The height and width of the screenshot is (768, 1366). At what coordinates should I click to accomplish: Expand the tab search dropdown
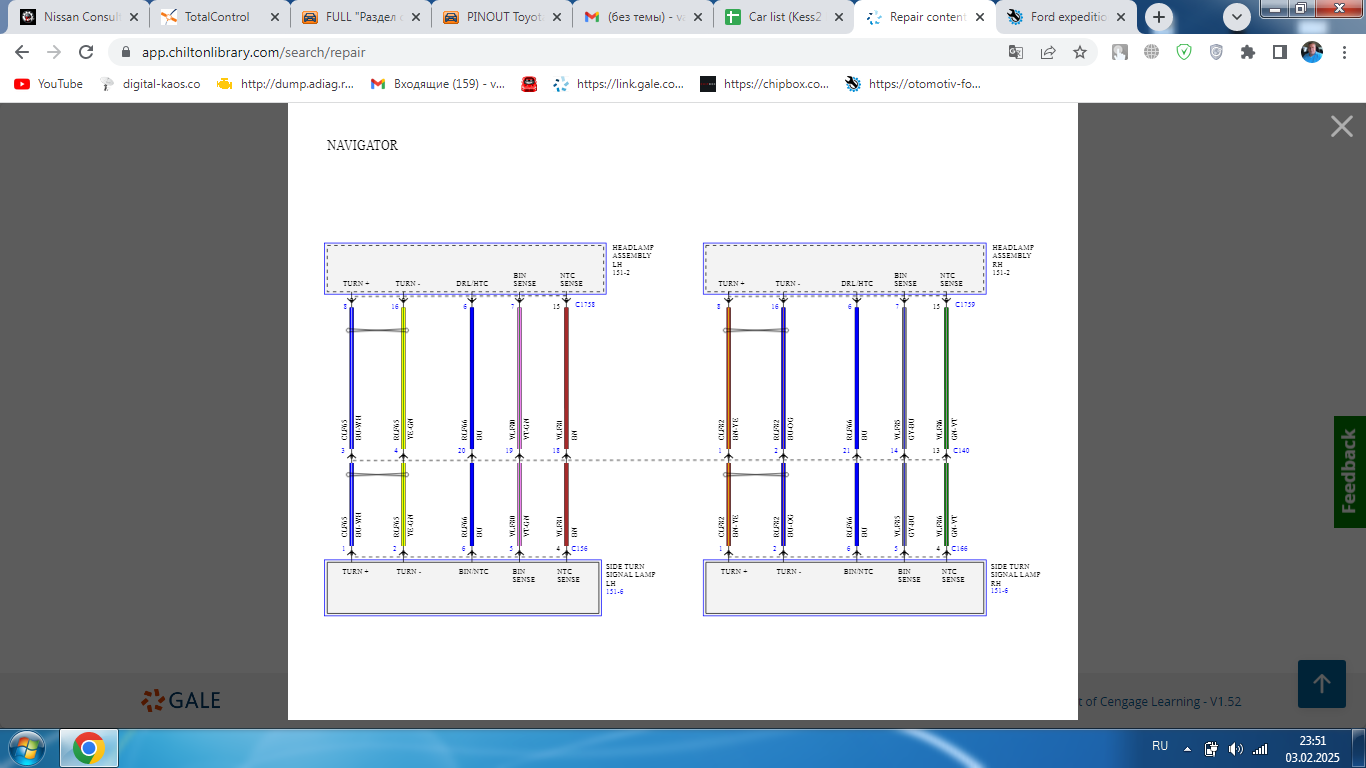tap(1237, 17)
